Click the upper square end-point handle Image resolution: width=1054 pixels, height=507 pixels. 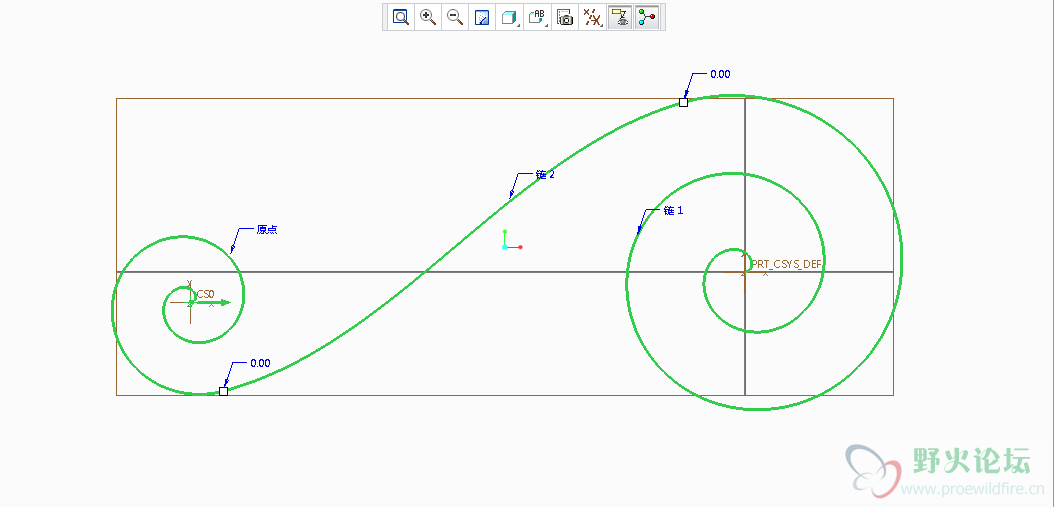click(684, 102)
